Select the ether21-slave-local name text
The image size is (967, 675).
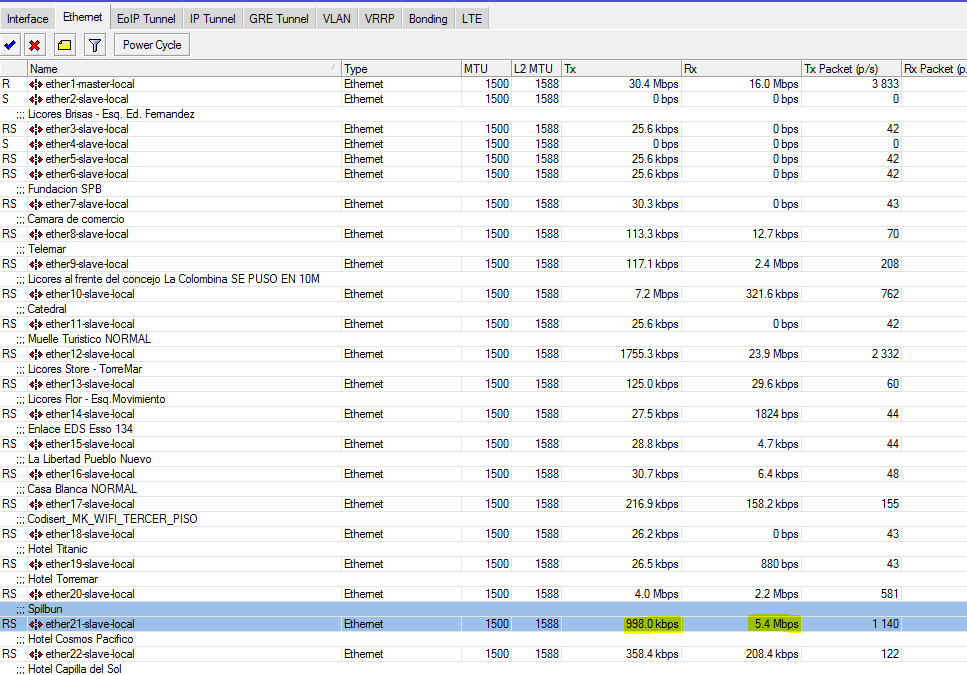[x=90, y=624]
